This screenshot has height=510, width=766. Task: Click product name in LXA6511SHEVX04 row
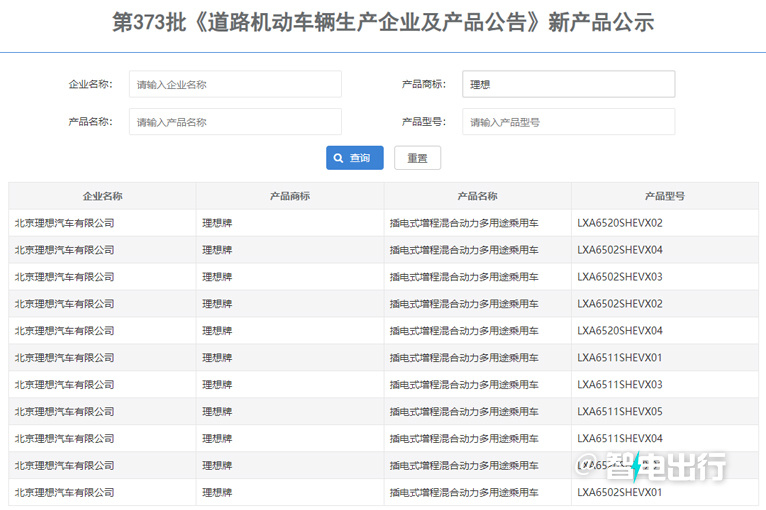(464, 438)
